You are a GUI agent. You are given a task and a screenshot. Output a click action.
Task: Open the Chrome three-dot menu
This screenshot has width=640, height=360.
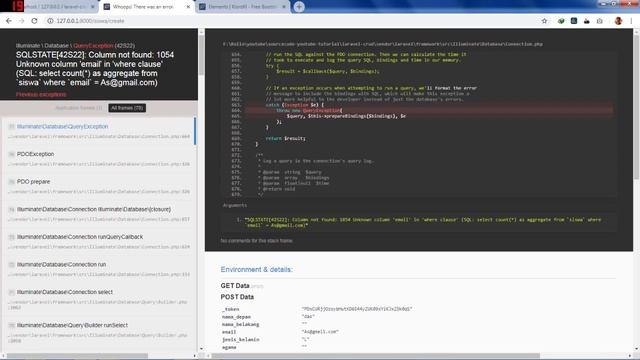point(632,21)
